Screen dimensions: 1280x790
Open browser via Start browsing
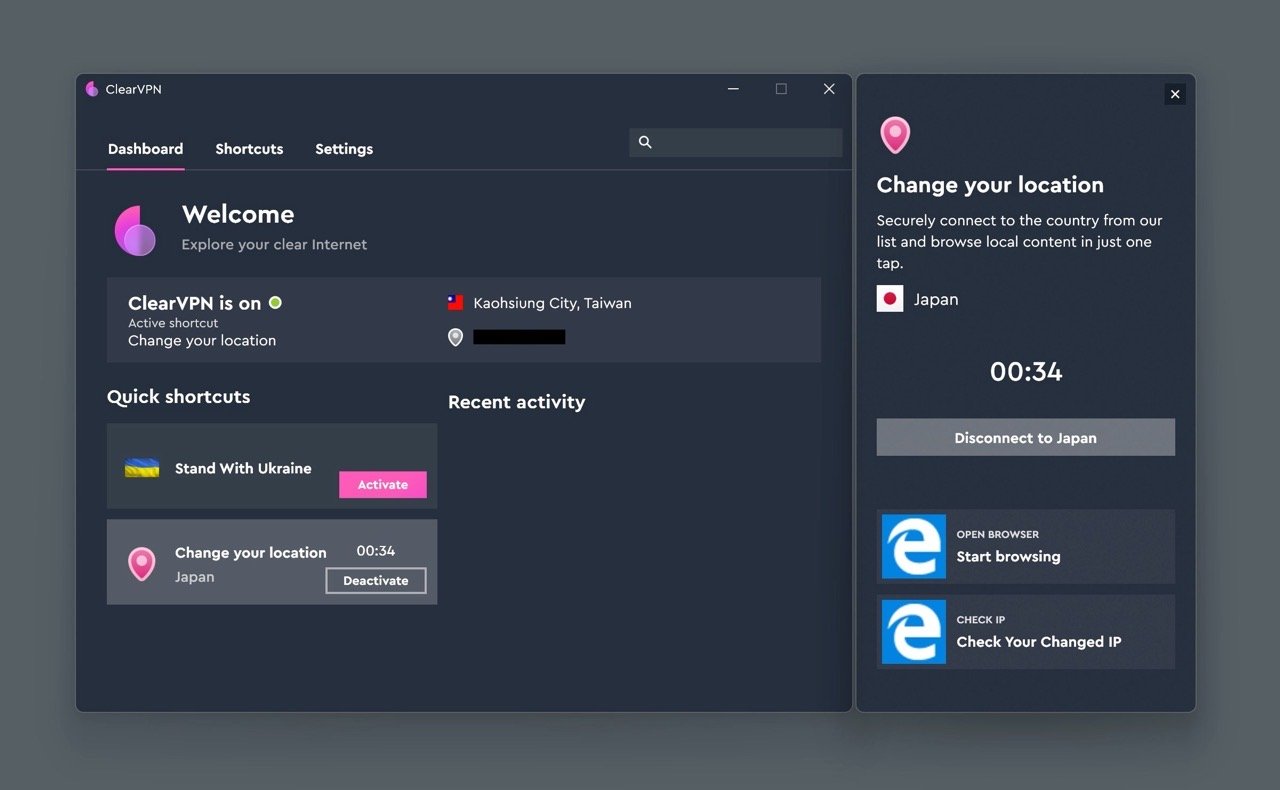pyautogui.click(x=1026, y=546)
